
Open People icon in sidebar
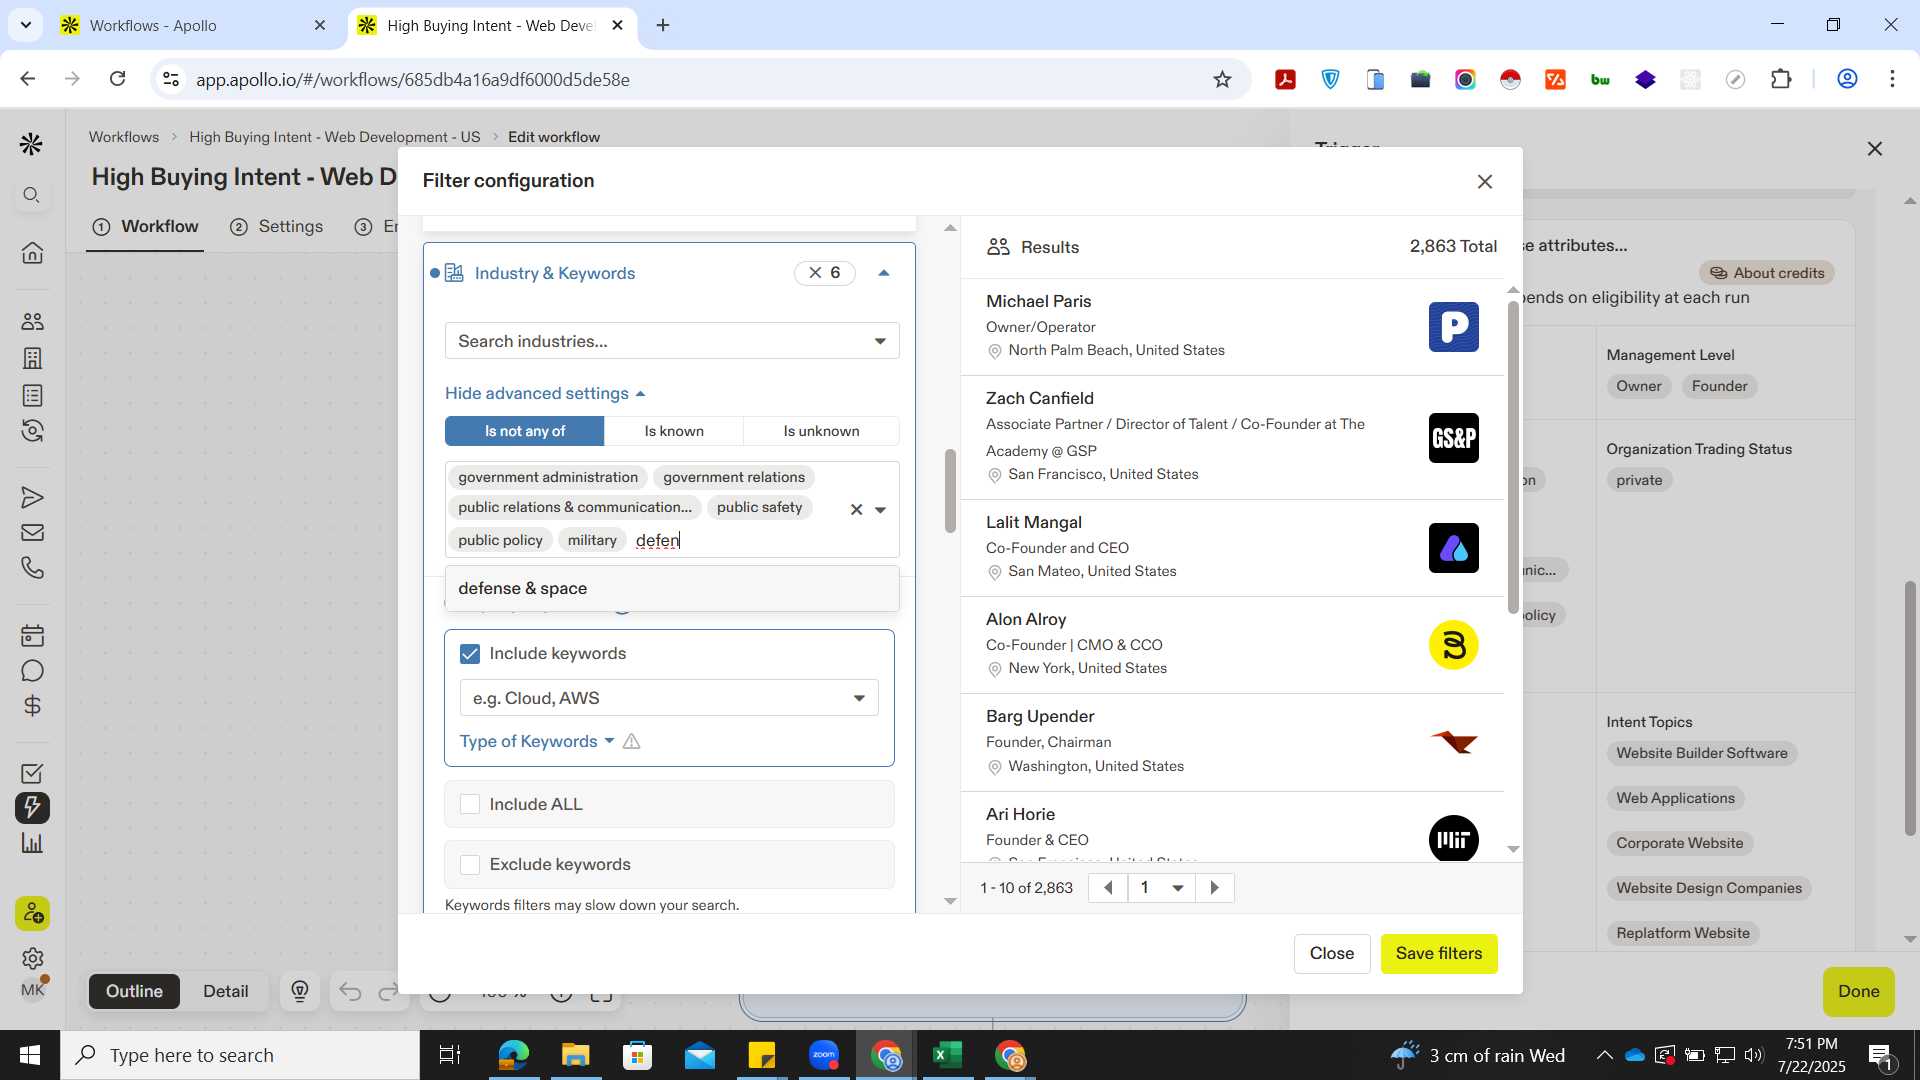click(x=32, y=321)
